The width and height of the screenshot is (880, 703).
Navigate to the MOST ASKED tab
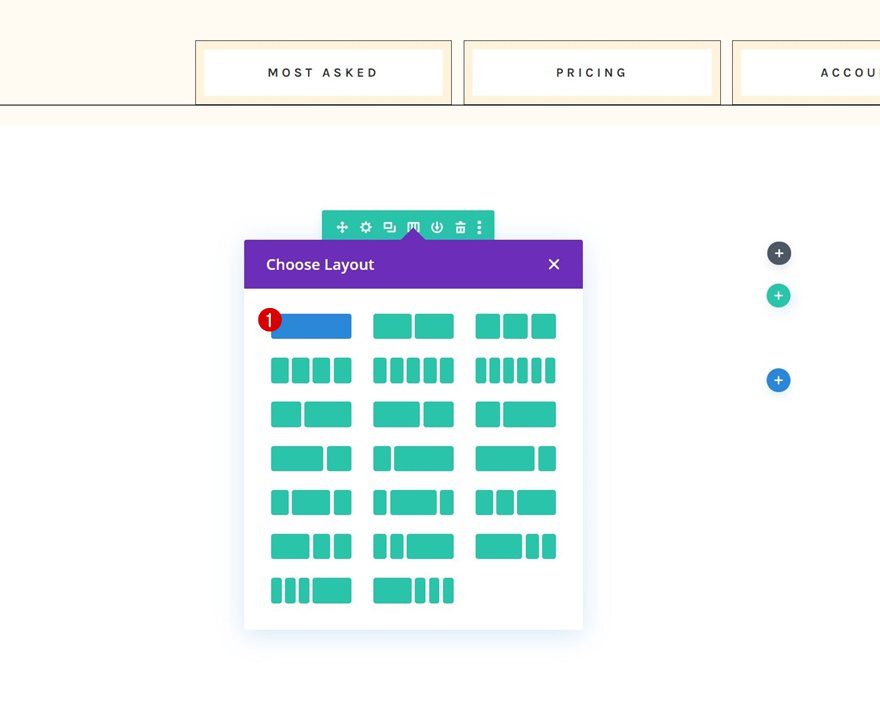(322, 72)
